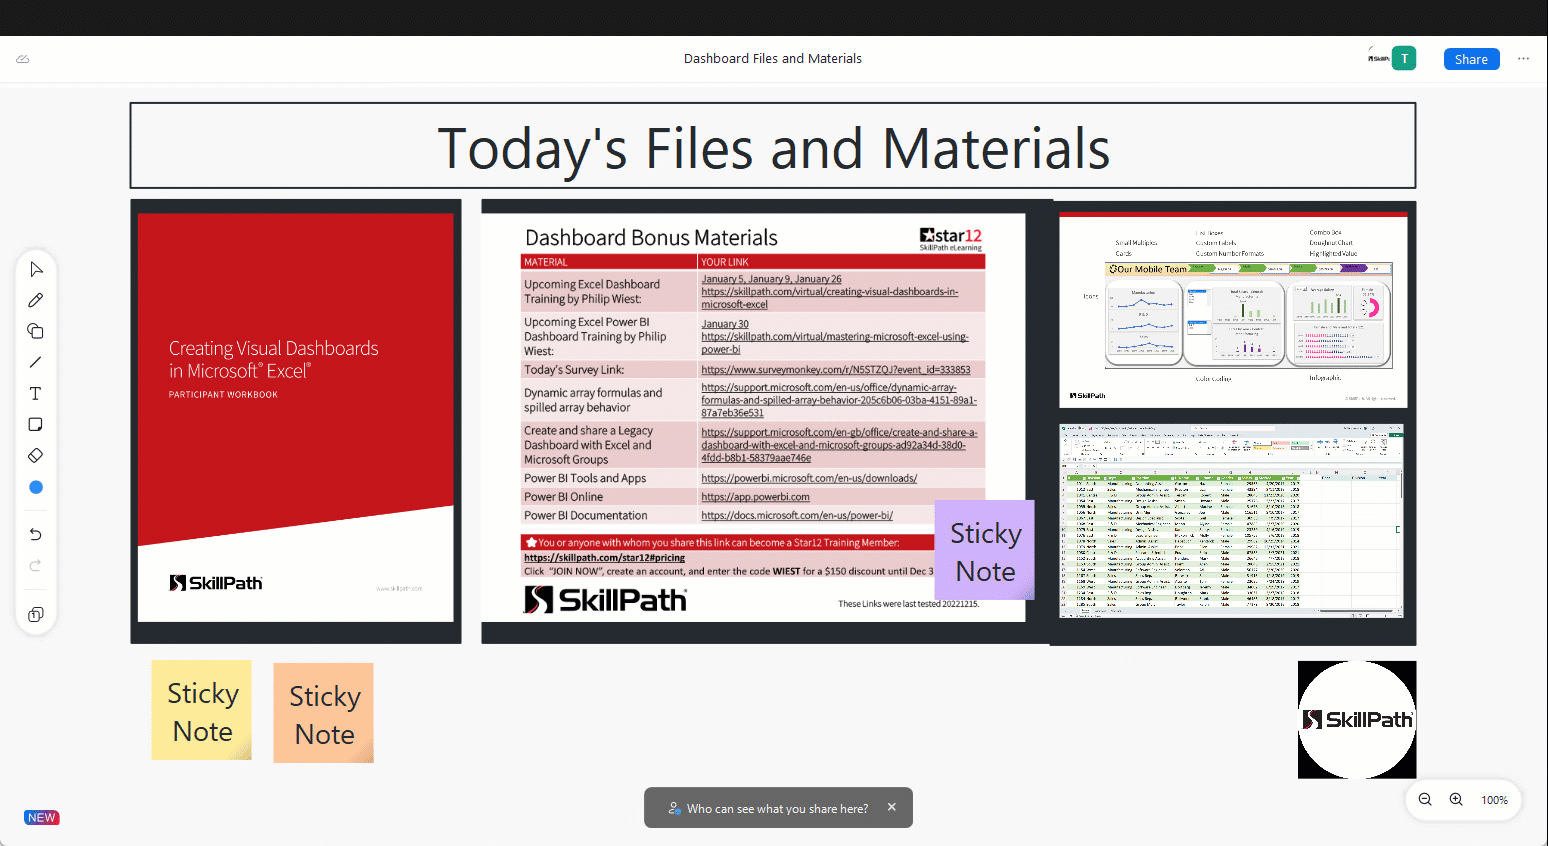Click the 'Power BI Documentation' row label
Image resolution: width=1548 pixels, height=846 pixels.
[x=586, y=516]
